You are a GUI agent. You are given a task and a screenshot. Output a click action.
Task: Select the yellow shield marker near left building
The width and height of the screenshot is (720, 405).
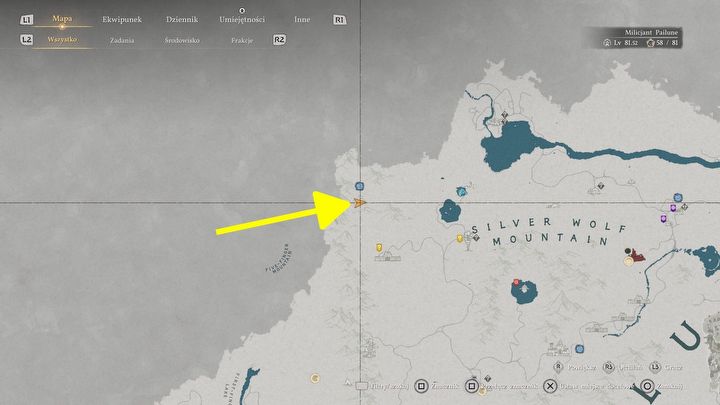(378, 247)
